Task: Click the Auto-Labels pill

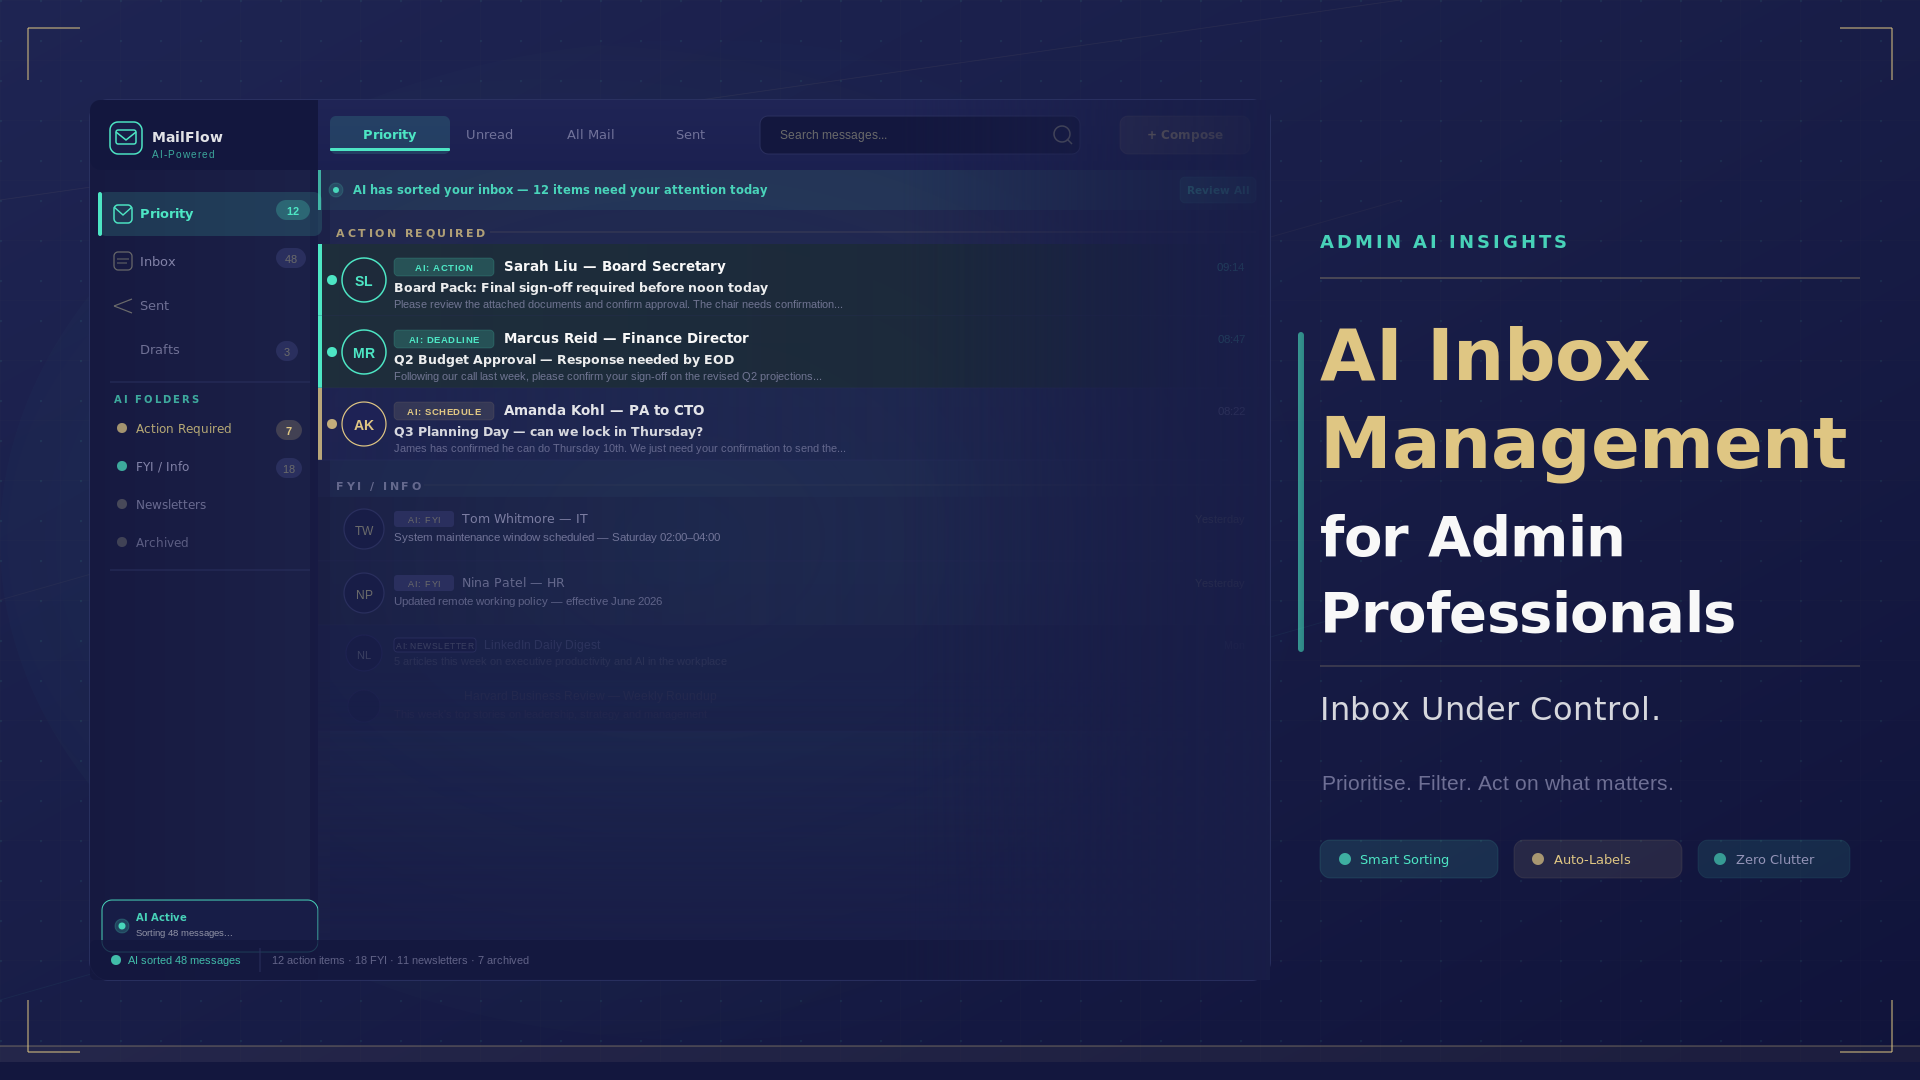Action: [x=1598, y=859]
